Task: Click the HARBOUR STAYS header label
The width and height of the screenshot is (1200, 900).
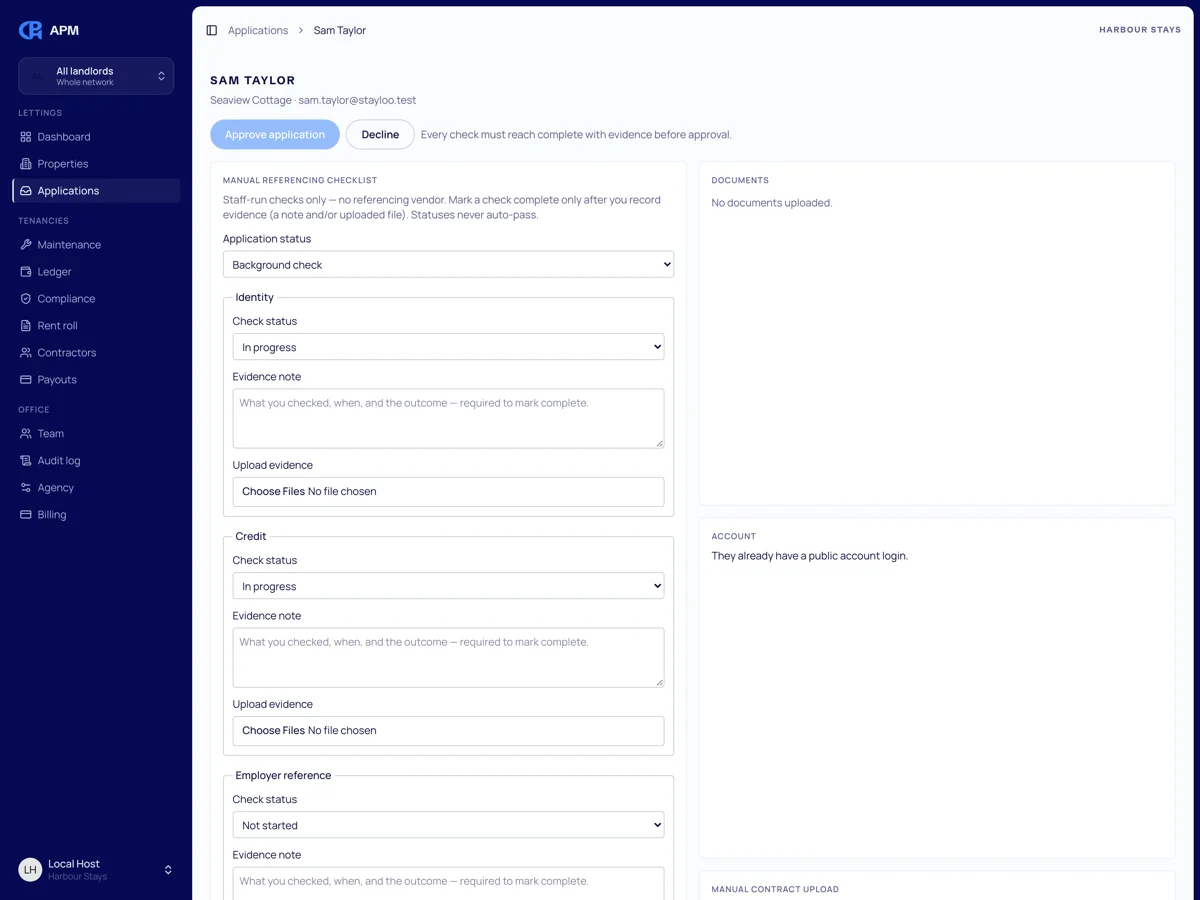Action: [x=1140, y=30]
